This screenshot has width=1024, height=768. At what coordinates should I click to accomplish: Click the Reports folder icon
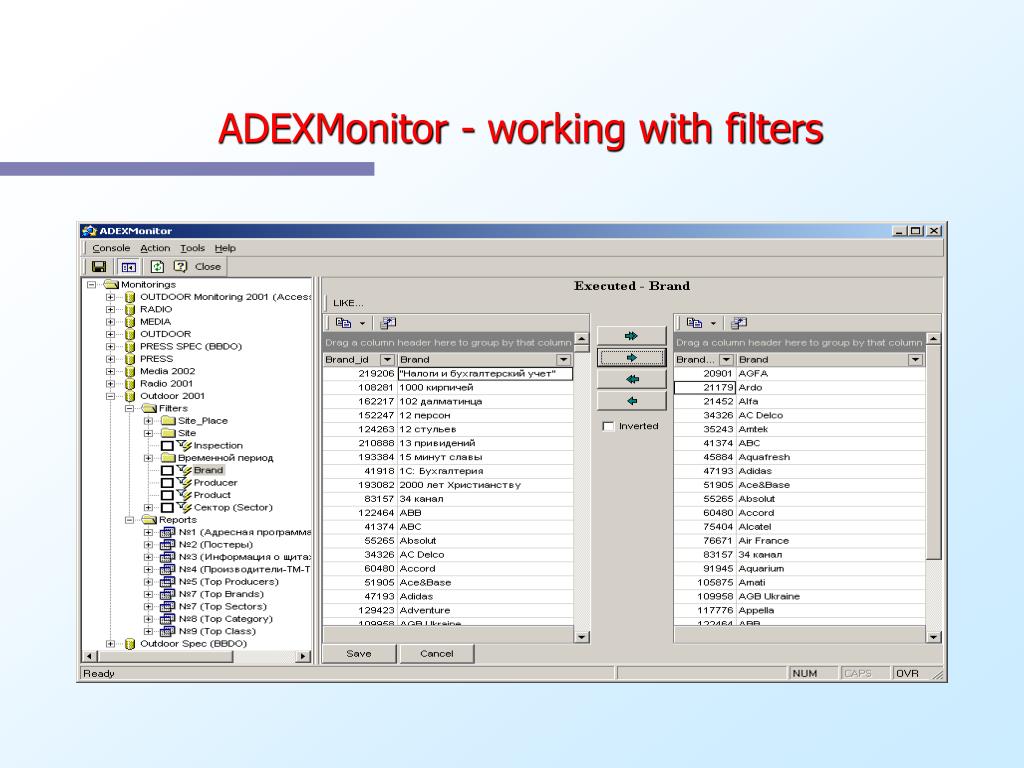pyautogui.click(x=150, y=520)
